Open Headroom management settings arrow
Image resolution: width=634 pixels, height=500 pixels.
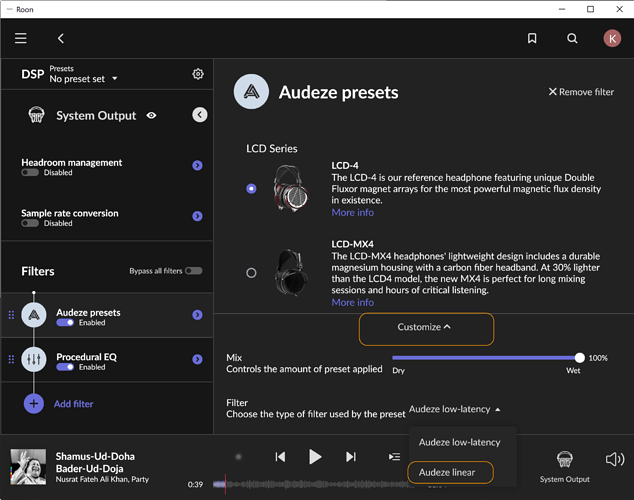point(197,165)
